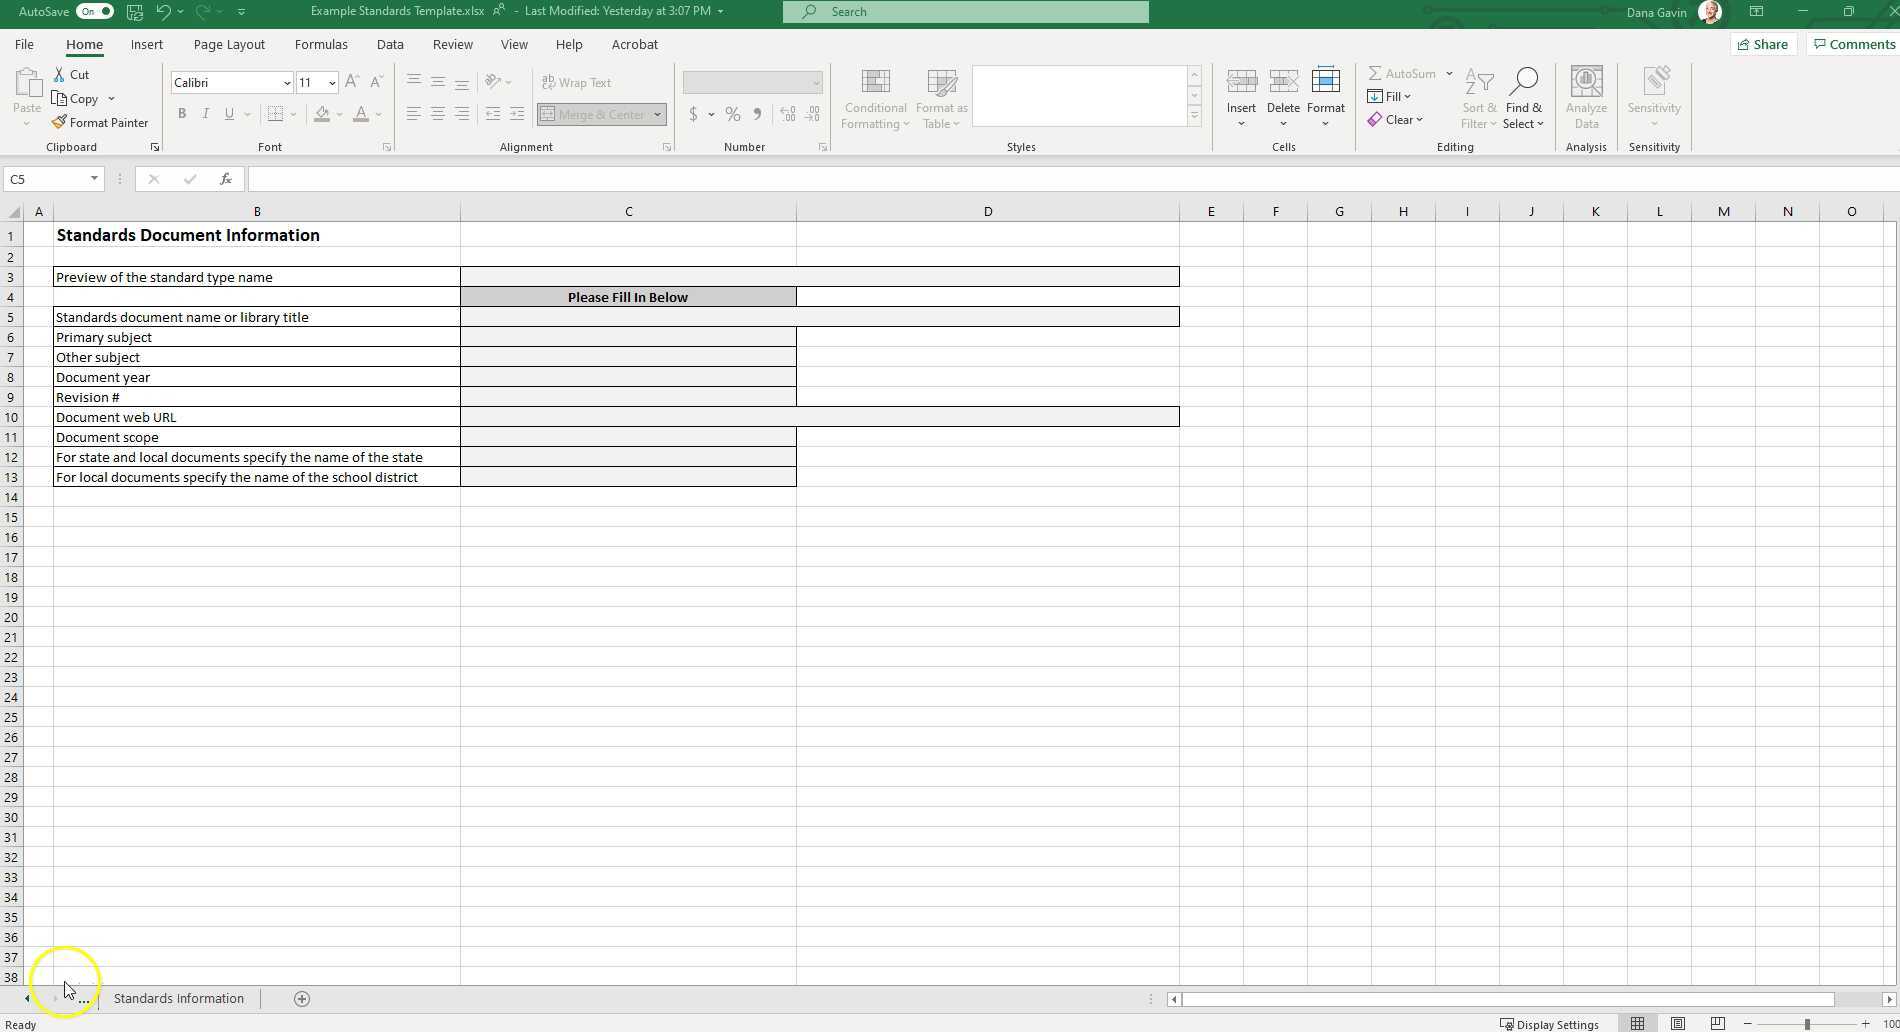The image size is (1900, 1032).
Task: Open the Find & Select tool
Action: pos(1524,97)
